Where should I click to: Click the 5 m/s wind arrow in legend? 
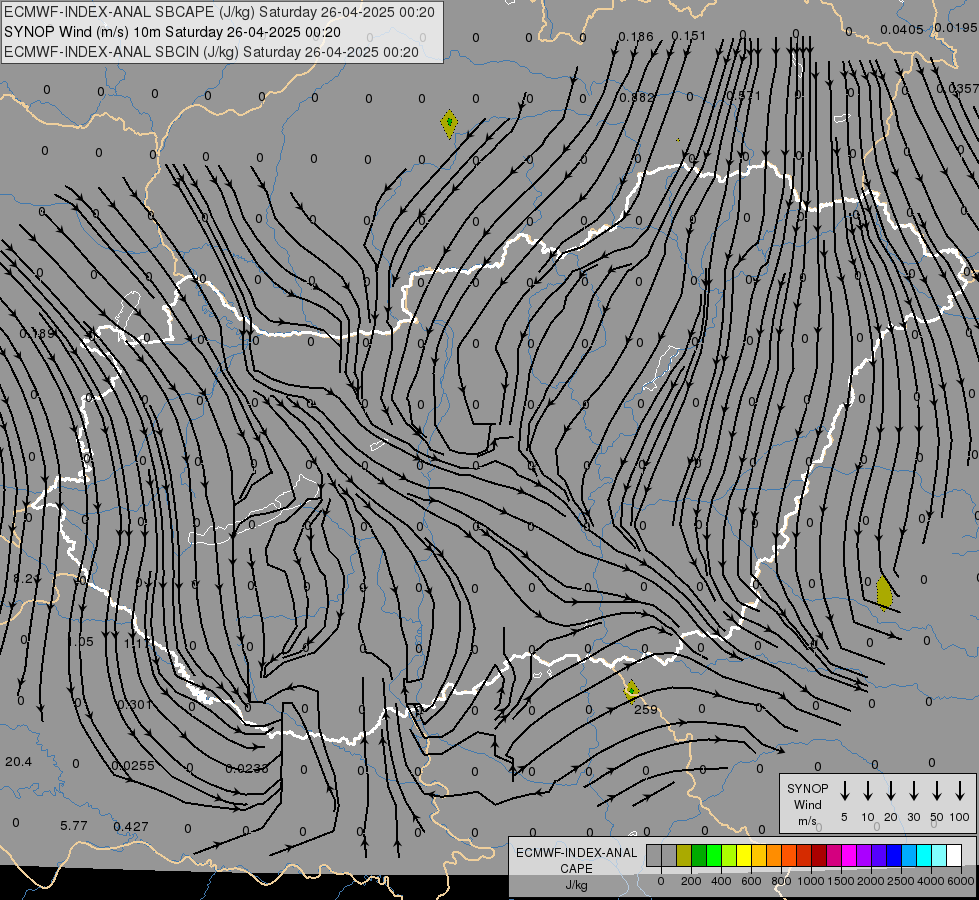[844, 791]
